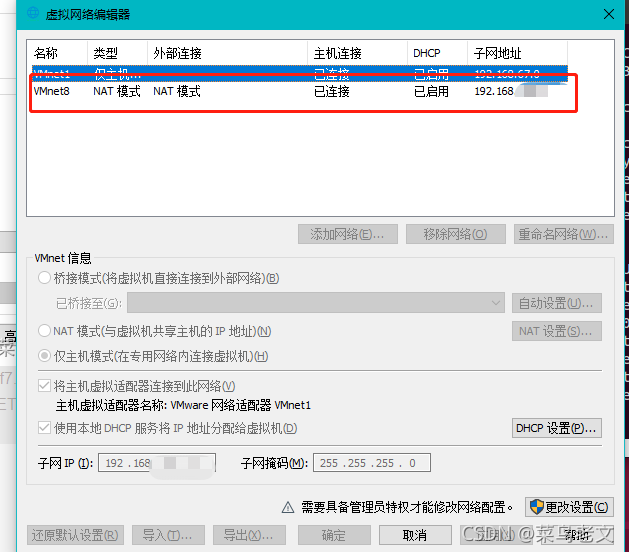The width and height of the screenshot is (629, 552).
Task: Select the VMnet8 row in network list
Action: point(300,91)
